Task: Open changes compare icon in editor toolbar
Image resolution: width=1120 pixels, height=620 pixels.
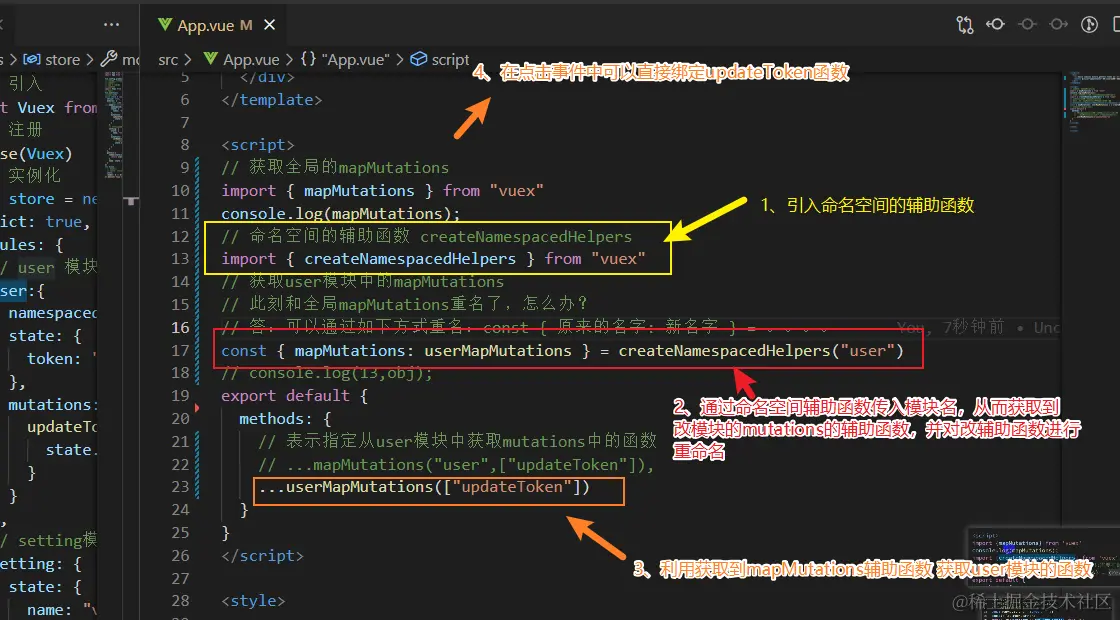Action: point(965,25)
